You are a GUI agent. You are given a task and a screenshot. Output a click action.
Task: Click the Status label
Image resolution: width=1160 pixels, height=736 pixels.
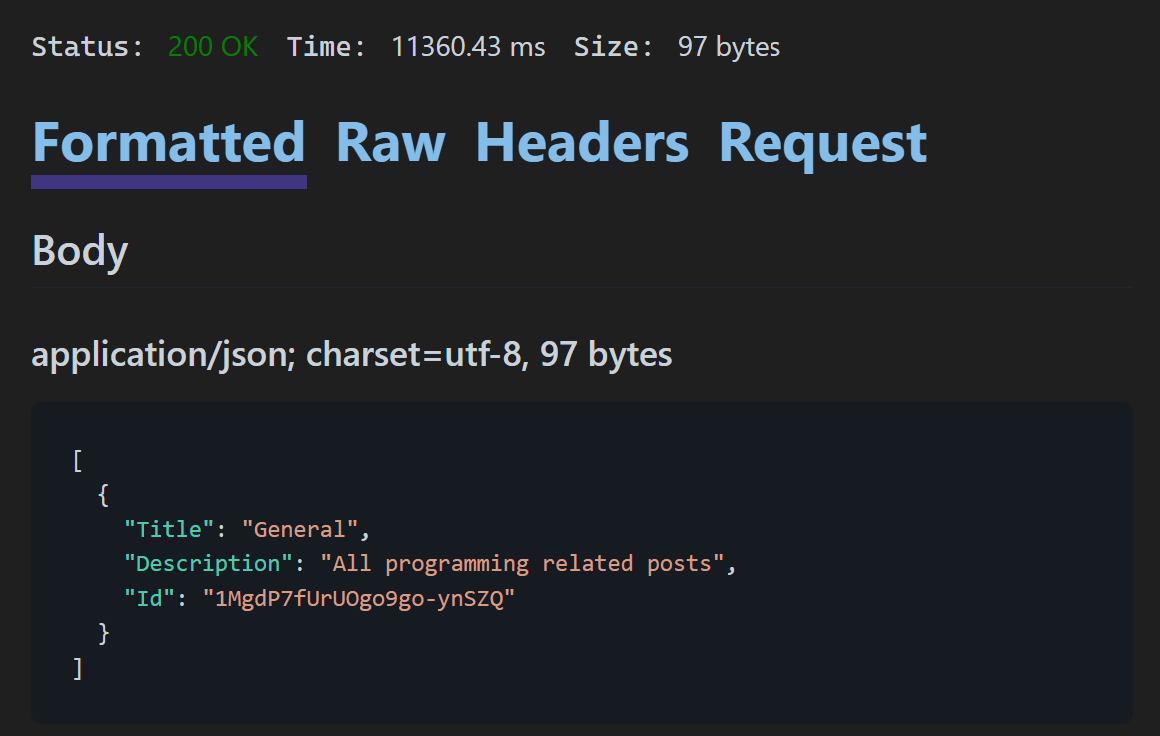87,47
